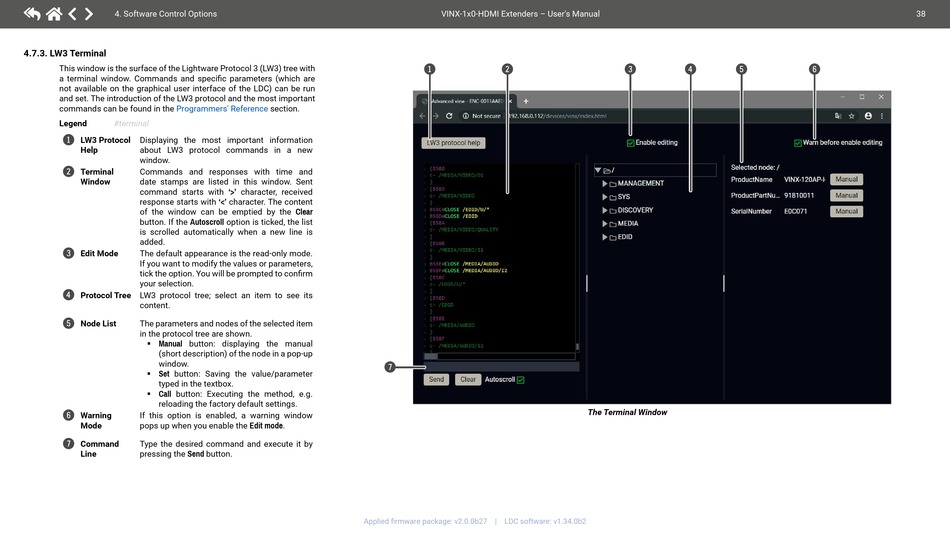Click the terminal vertical scrollbar
Image resolution: width=950 pixels, height=533 pixels.
577,257
